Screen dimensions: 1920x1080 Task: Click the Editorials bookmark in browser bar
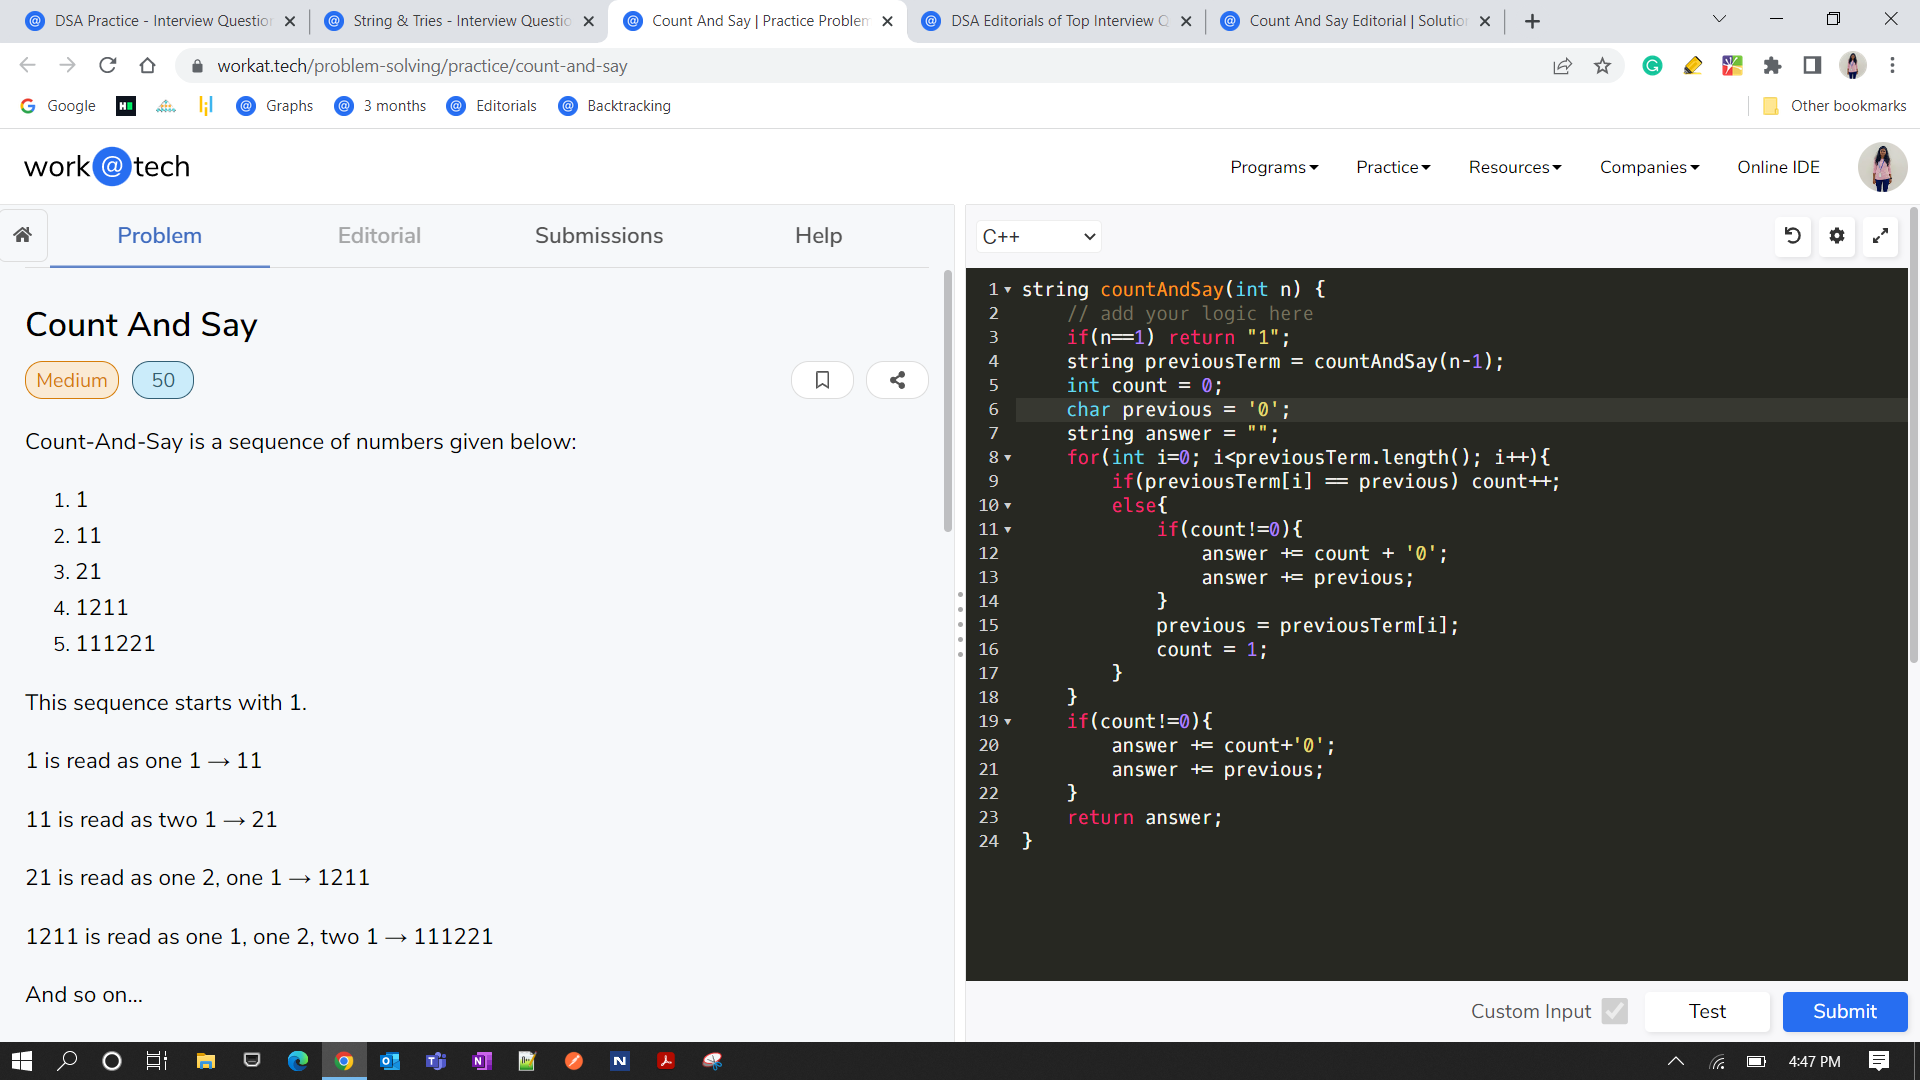click(x=505, y=105)
